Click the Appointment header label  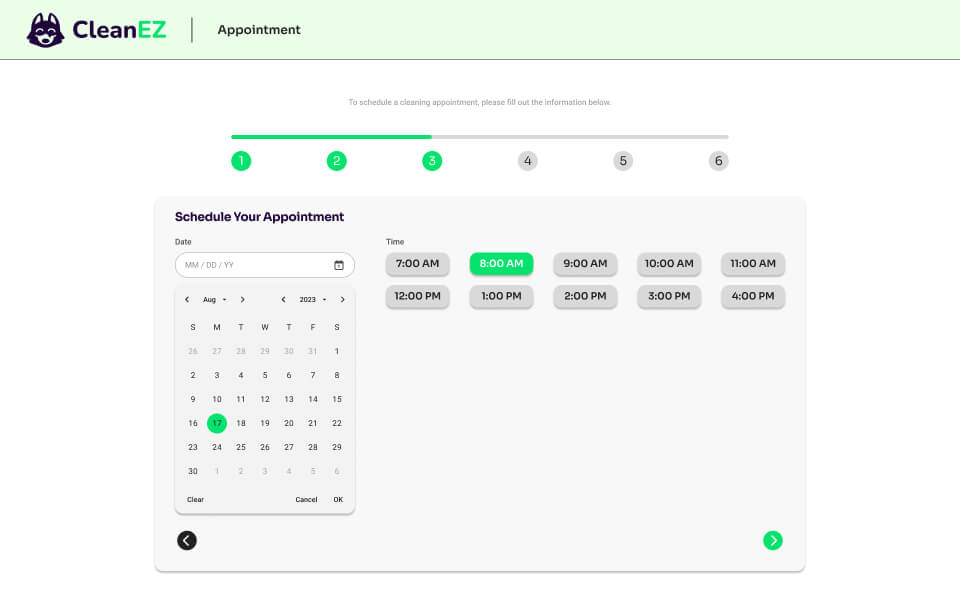pos(258,30)
